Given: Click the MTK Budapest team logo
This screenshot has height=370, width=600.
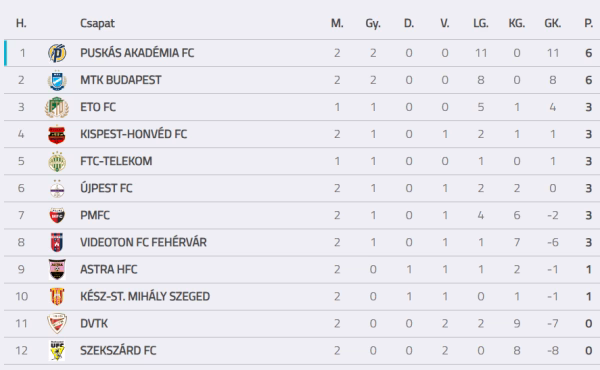Looking at the screenshot, I should 57,80.
